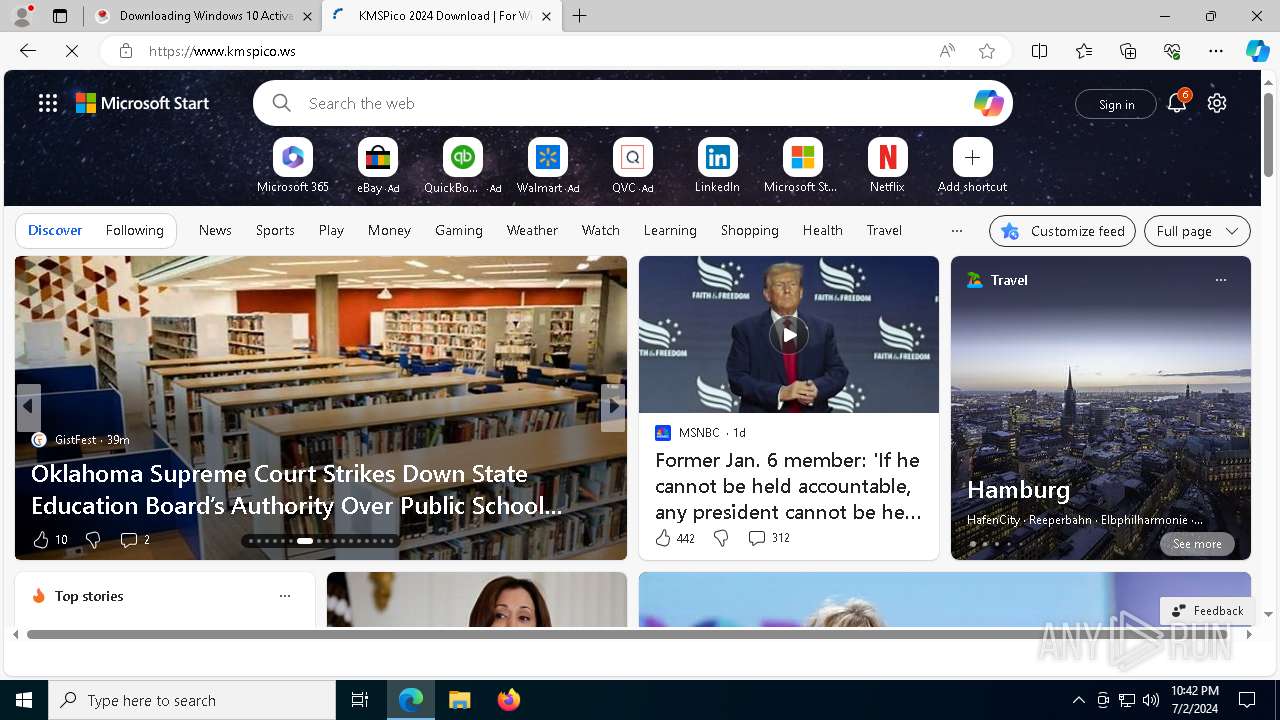
Task: Like the Oklahoma Supreme Court story
Action: (x=41, y=540)
